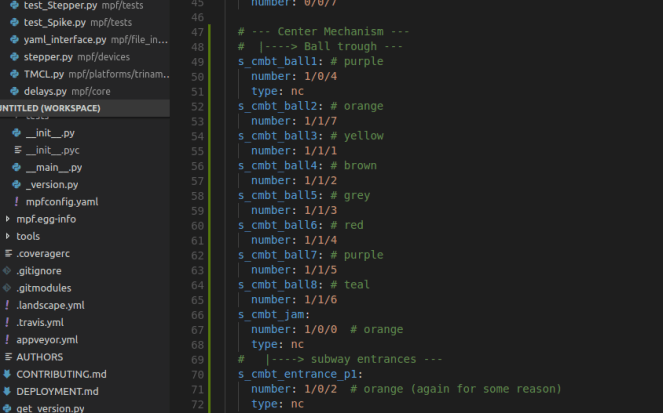The height and width of the screenshot is (413, 663).
Task: Expand the mpf.egg-info folder arrow
Action: pos(7,219)
